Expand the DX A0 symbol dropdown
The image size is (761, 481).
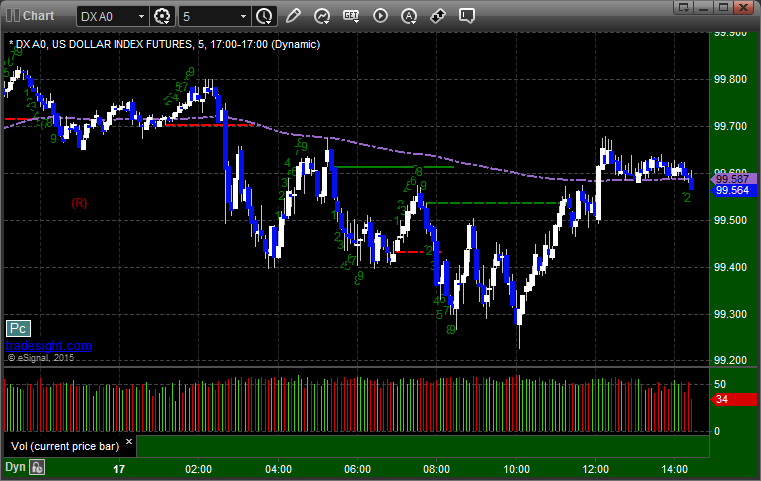(141, 17)
